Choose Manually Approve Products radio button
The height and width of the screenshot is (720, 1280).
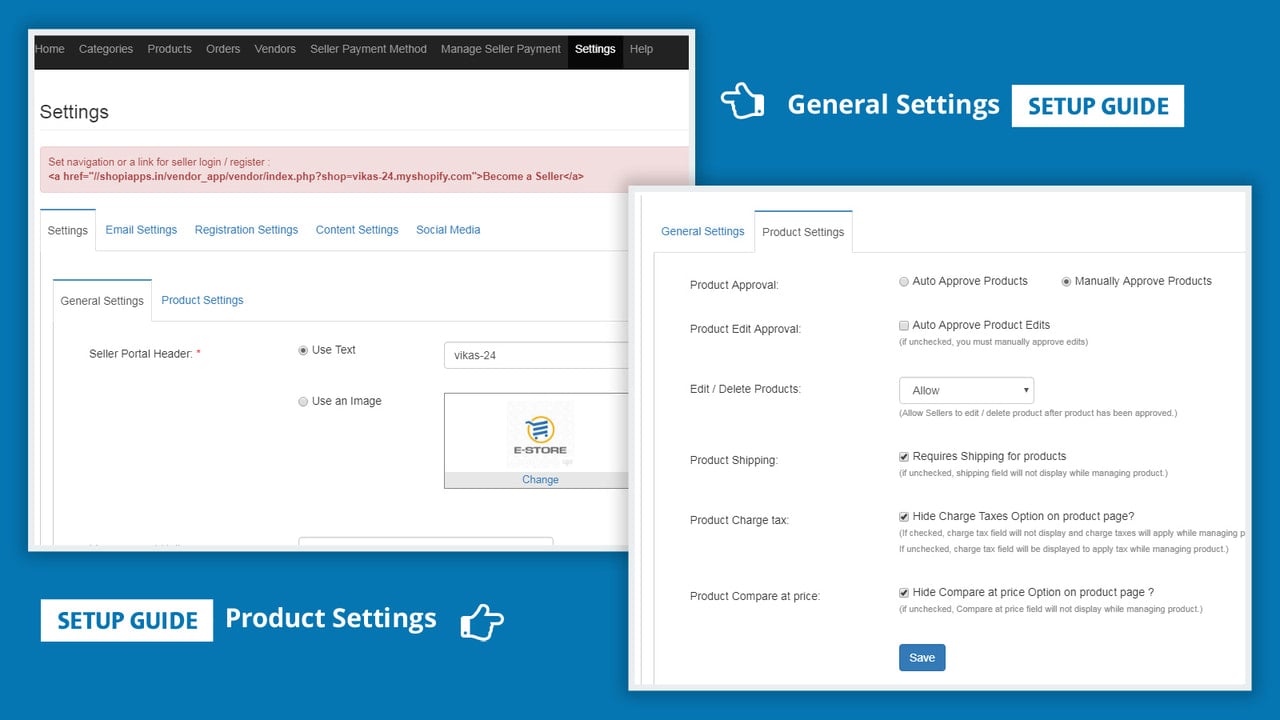tap(1066, 281)
